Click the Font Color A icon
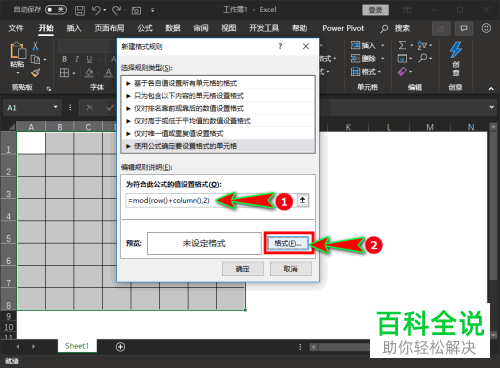The image size is (500, 368). click(x=108, y=73)
